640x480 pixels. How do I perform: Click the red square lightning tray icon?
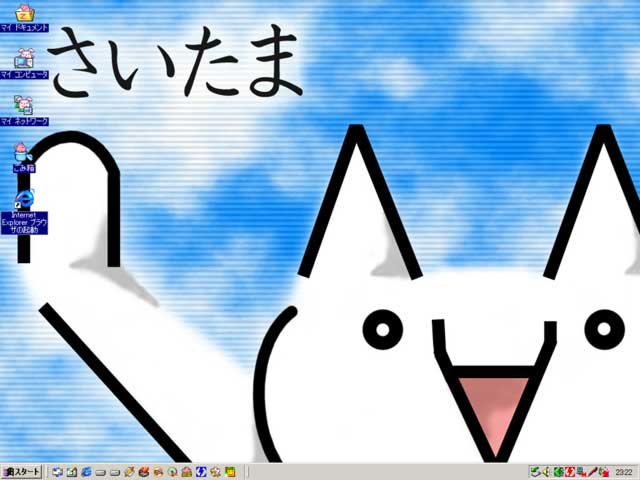point(569,471)
